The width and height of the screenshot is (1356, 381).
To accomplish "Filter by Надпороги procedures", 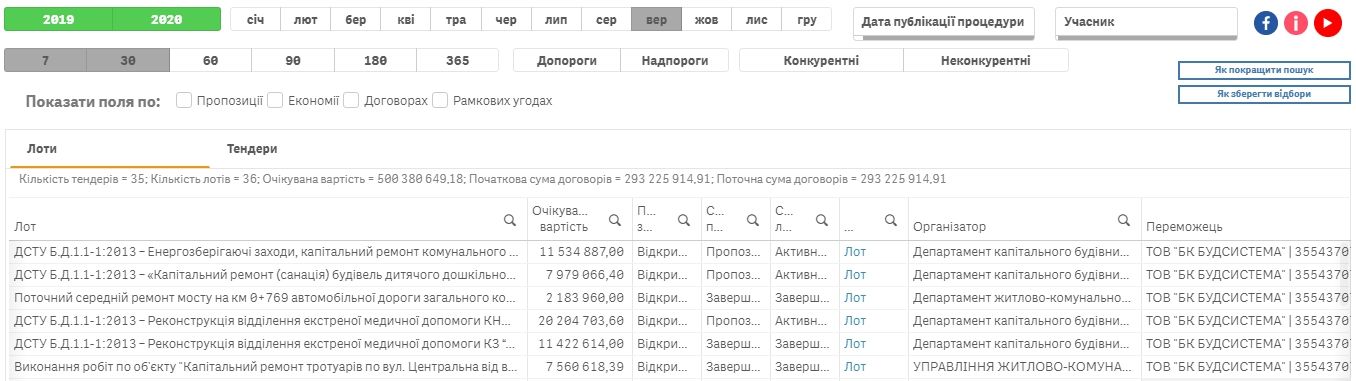I will coord(674,60).
